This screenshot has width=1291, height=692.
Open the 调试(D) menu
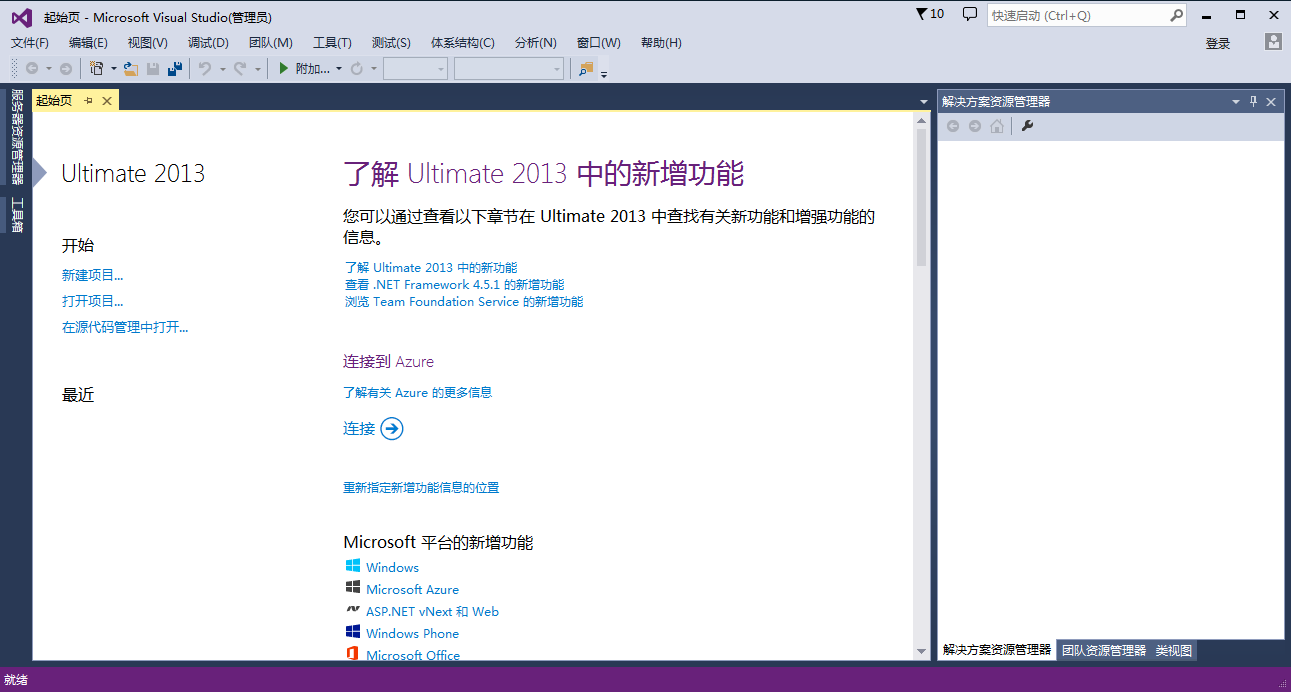208,43
